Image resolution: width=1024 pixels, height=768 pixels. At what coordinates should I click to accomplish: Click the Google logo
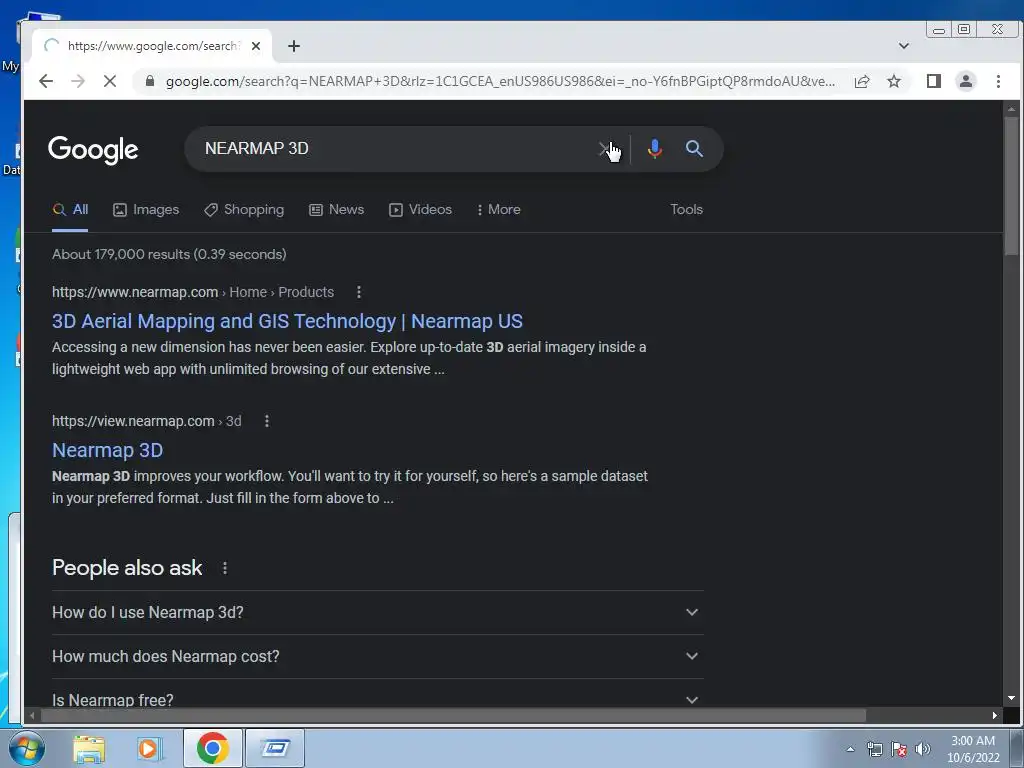(93, 150)
